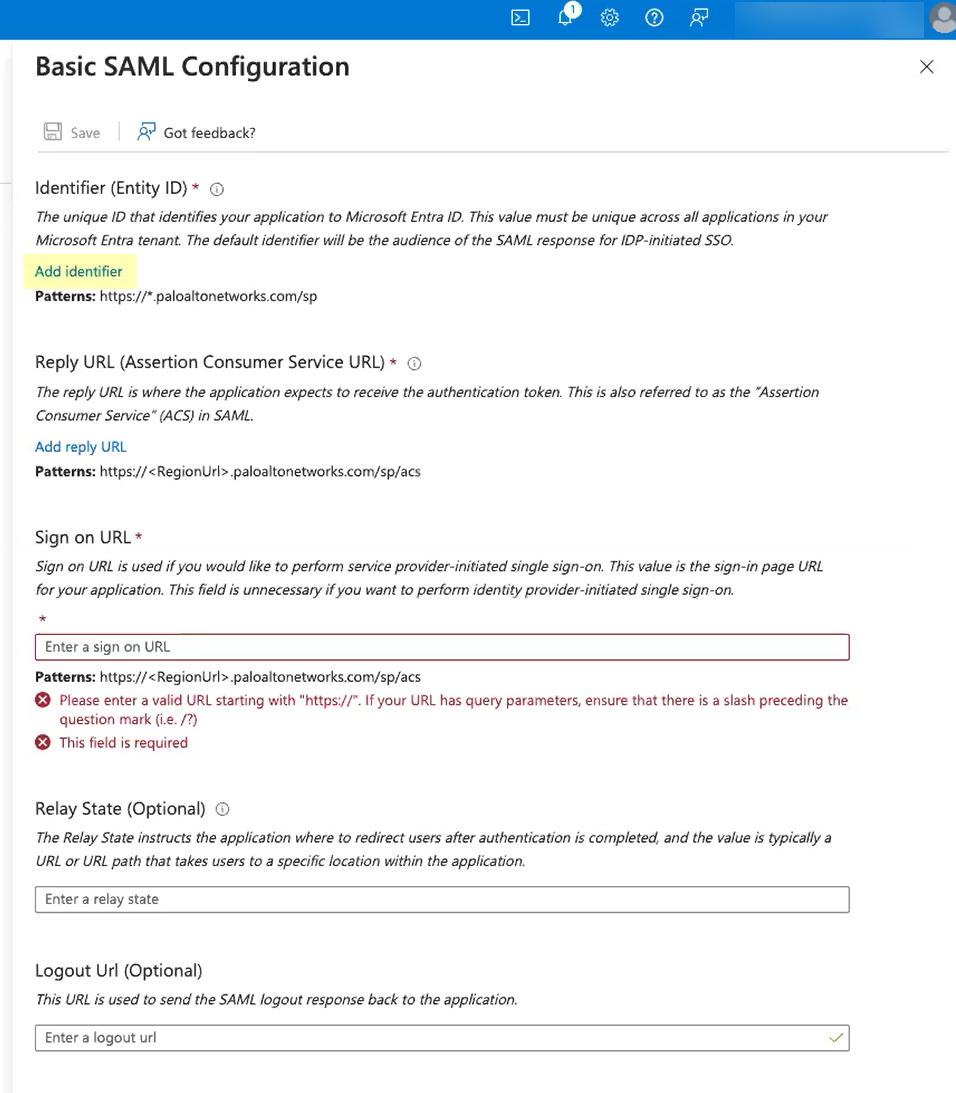This screenshot has height=1093, width=956.
Task: Click the Save disk icon
Action: tap(53, 132)
